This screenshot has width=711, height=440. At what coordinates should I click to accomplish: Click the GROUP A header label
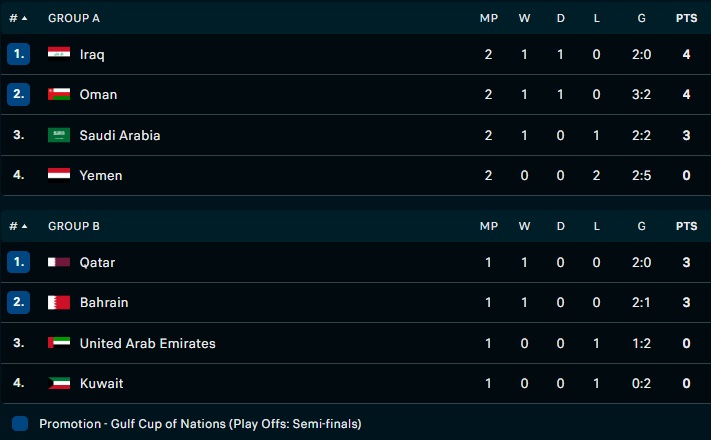pos(74,18)
